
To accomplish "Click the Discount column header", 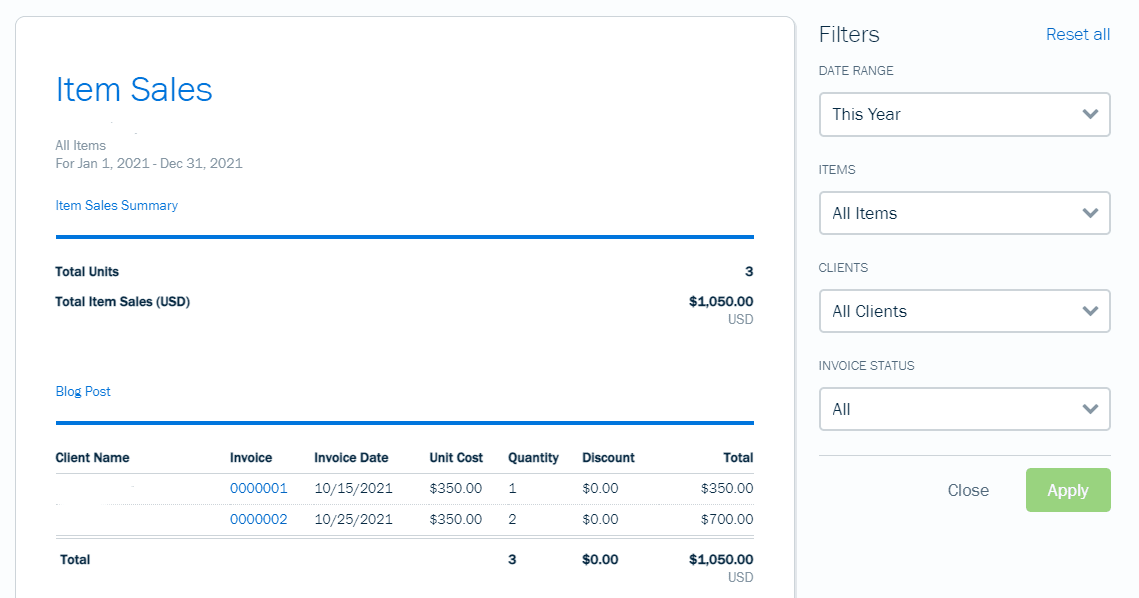I will [x=608, y=457].
